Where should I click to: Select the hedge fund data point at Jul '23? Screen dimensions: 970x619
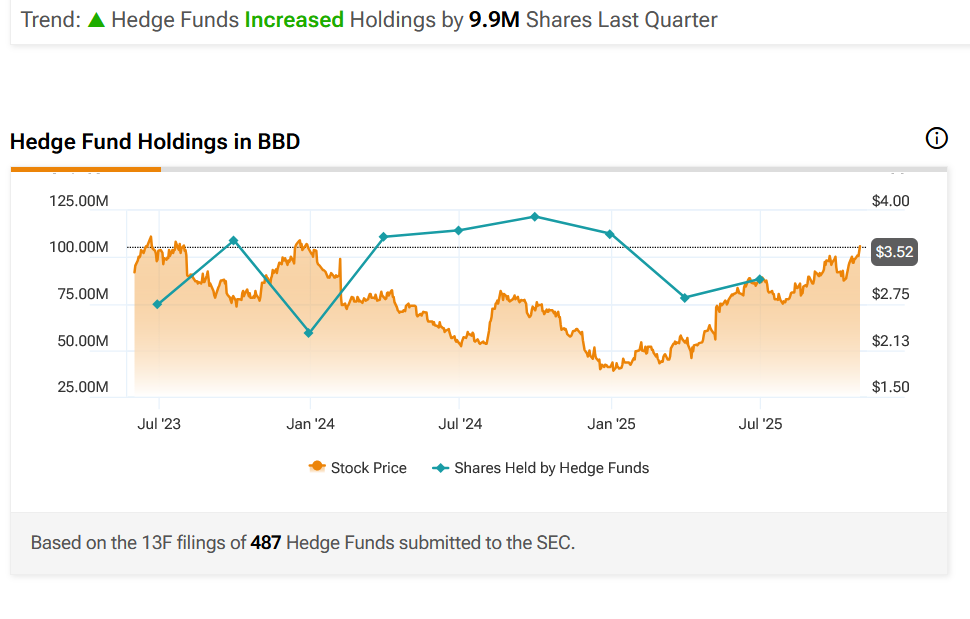coord(157,304)
